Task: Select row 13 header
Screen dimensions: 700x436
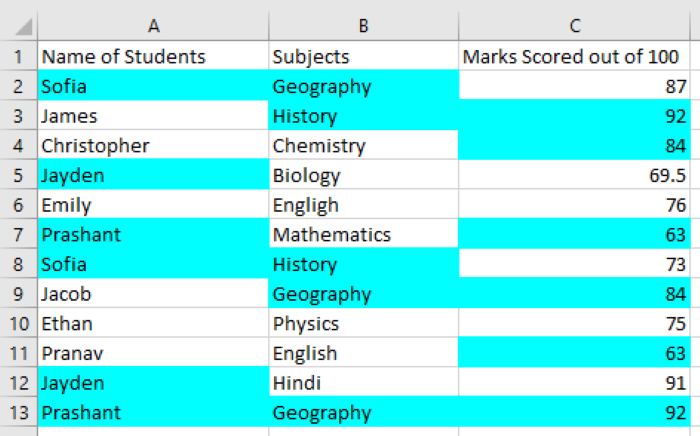Action: pos(18,413)
